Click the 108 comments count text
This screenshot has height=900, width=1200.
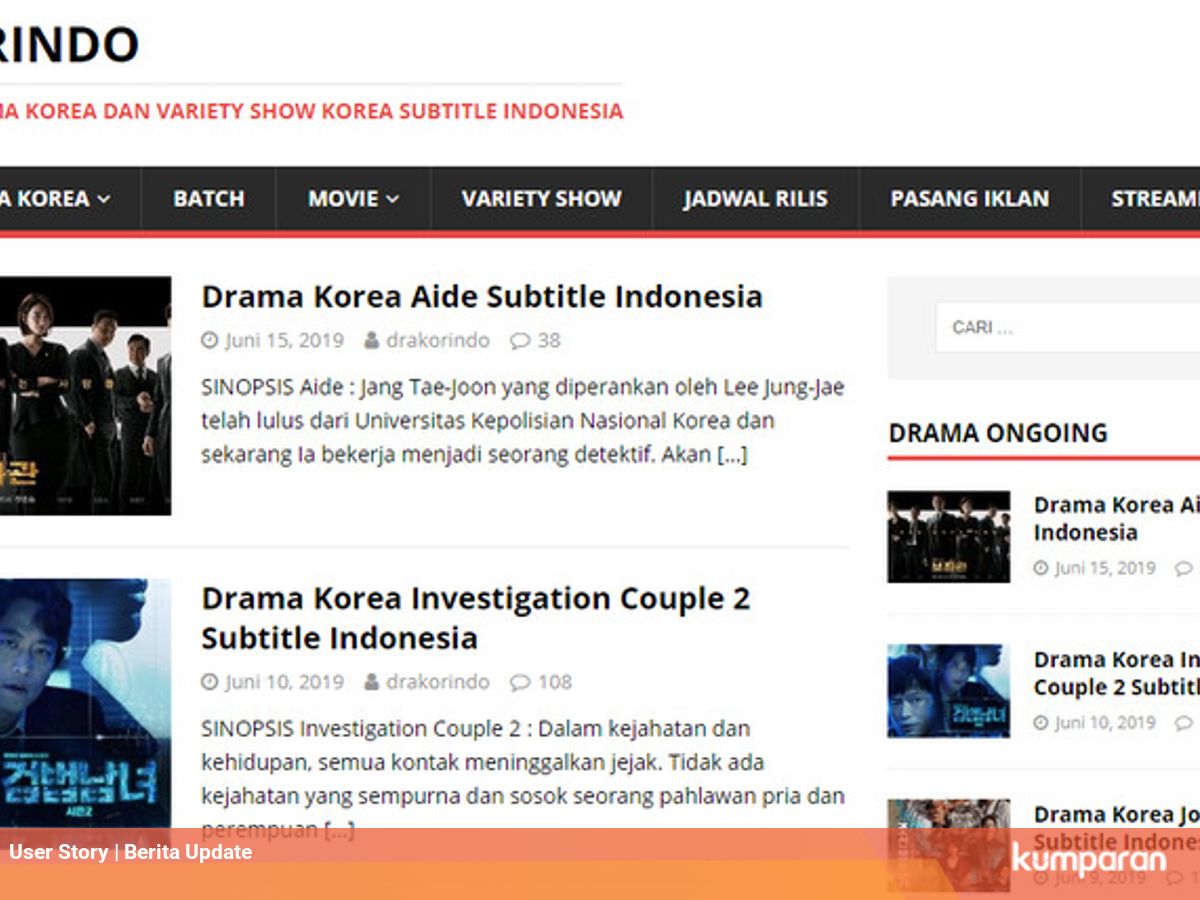pyautogui.click(x=555, y=682)
